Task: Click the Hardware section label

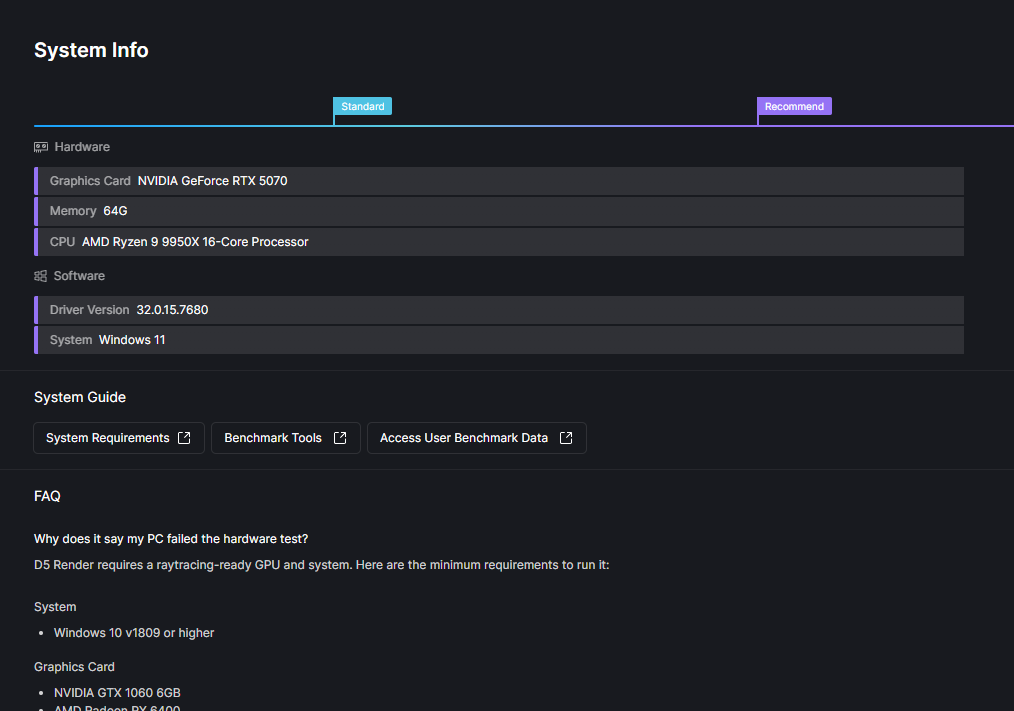Action: coord(82,147)
